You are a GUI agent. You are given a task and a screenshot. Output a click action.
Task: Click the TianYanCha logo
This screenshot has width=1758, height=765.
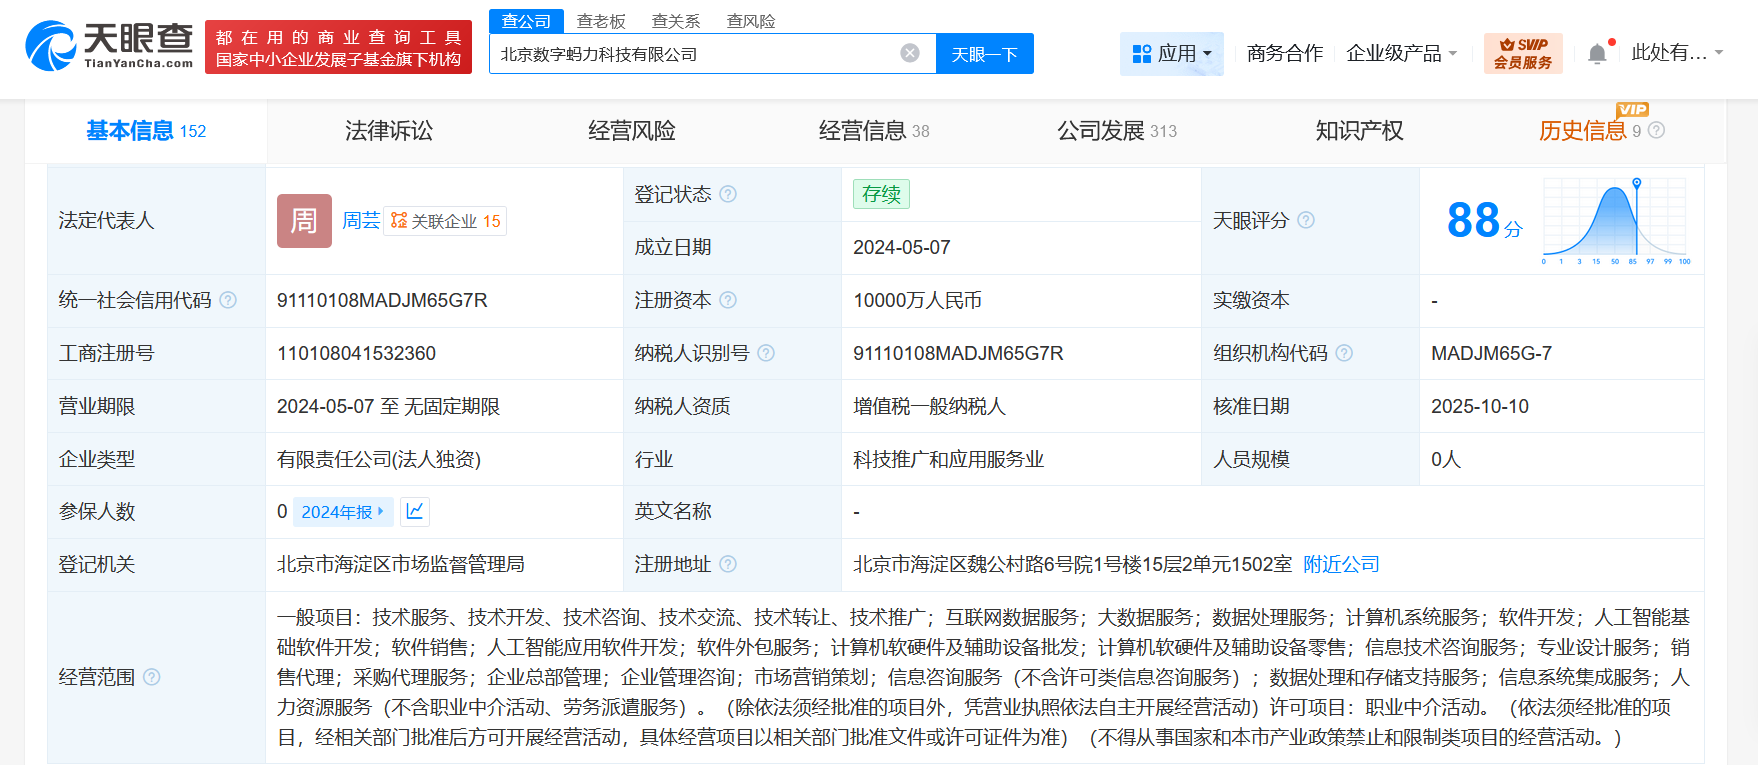click(109, 46)
